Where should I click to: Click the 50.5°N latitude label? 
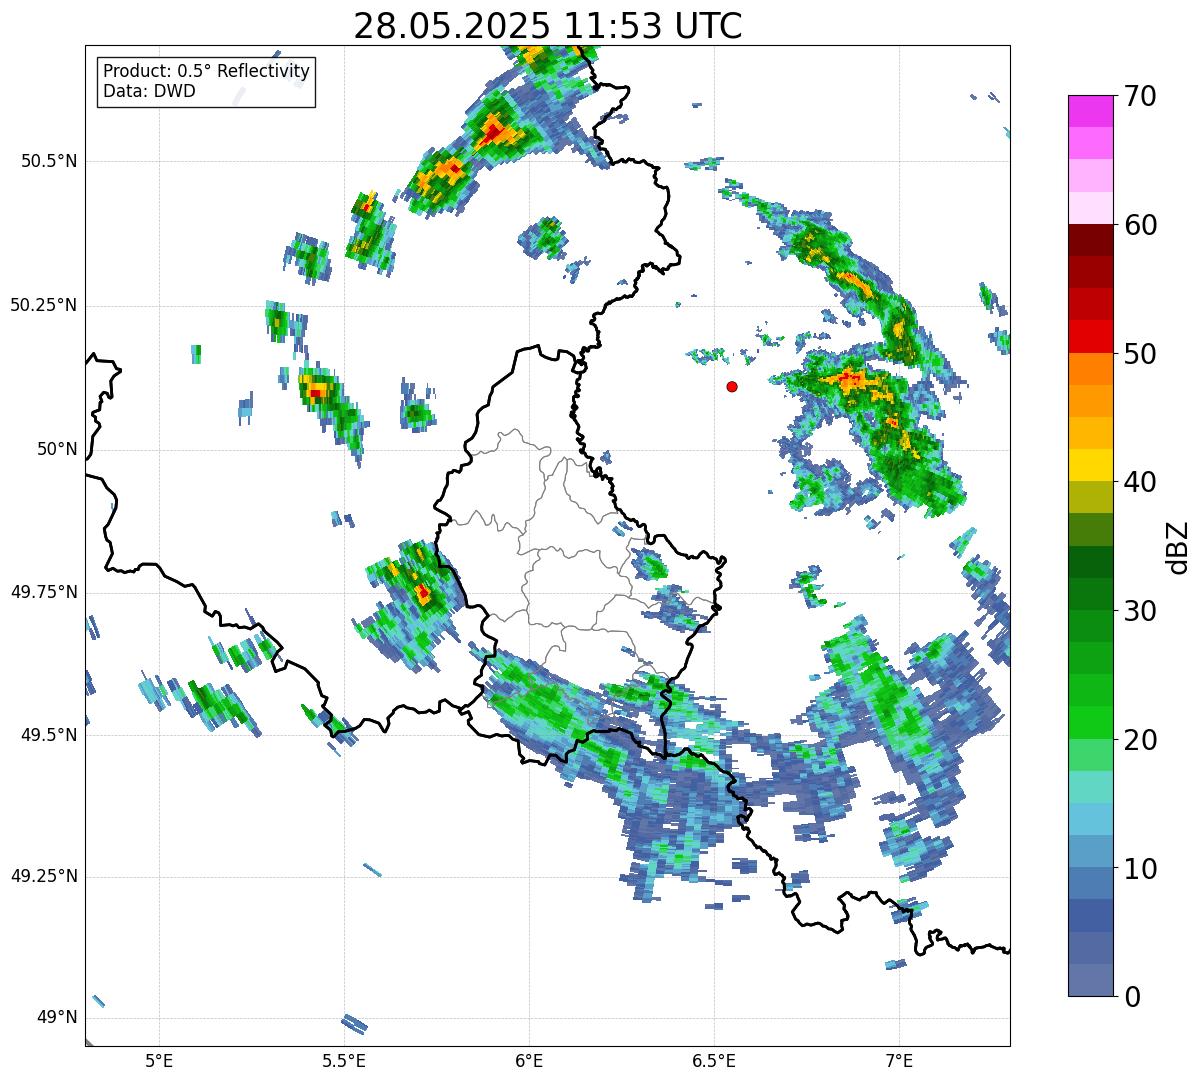49,161
